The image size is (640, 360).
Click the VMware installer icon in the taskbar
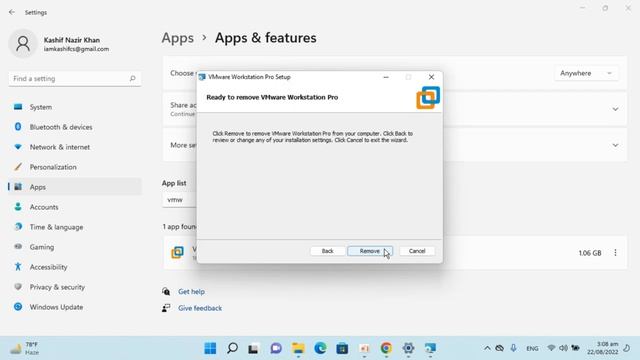click(x=430, y=348)
